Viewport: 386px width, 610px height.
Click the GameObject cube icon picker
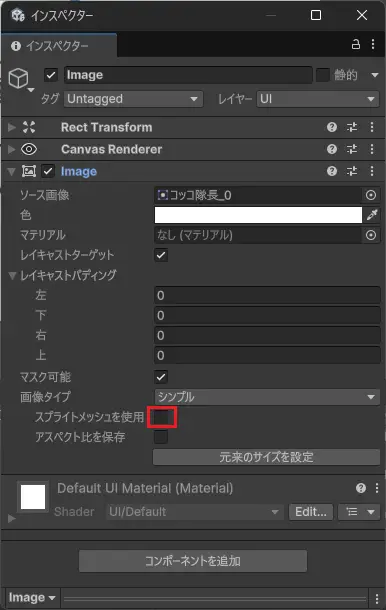coord(20,79)
